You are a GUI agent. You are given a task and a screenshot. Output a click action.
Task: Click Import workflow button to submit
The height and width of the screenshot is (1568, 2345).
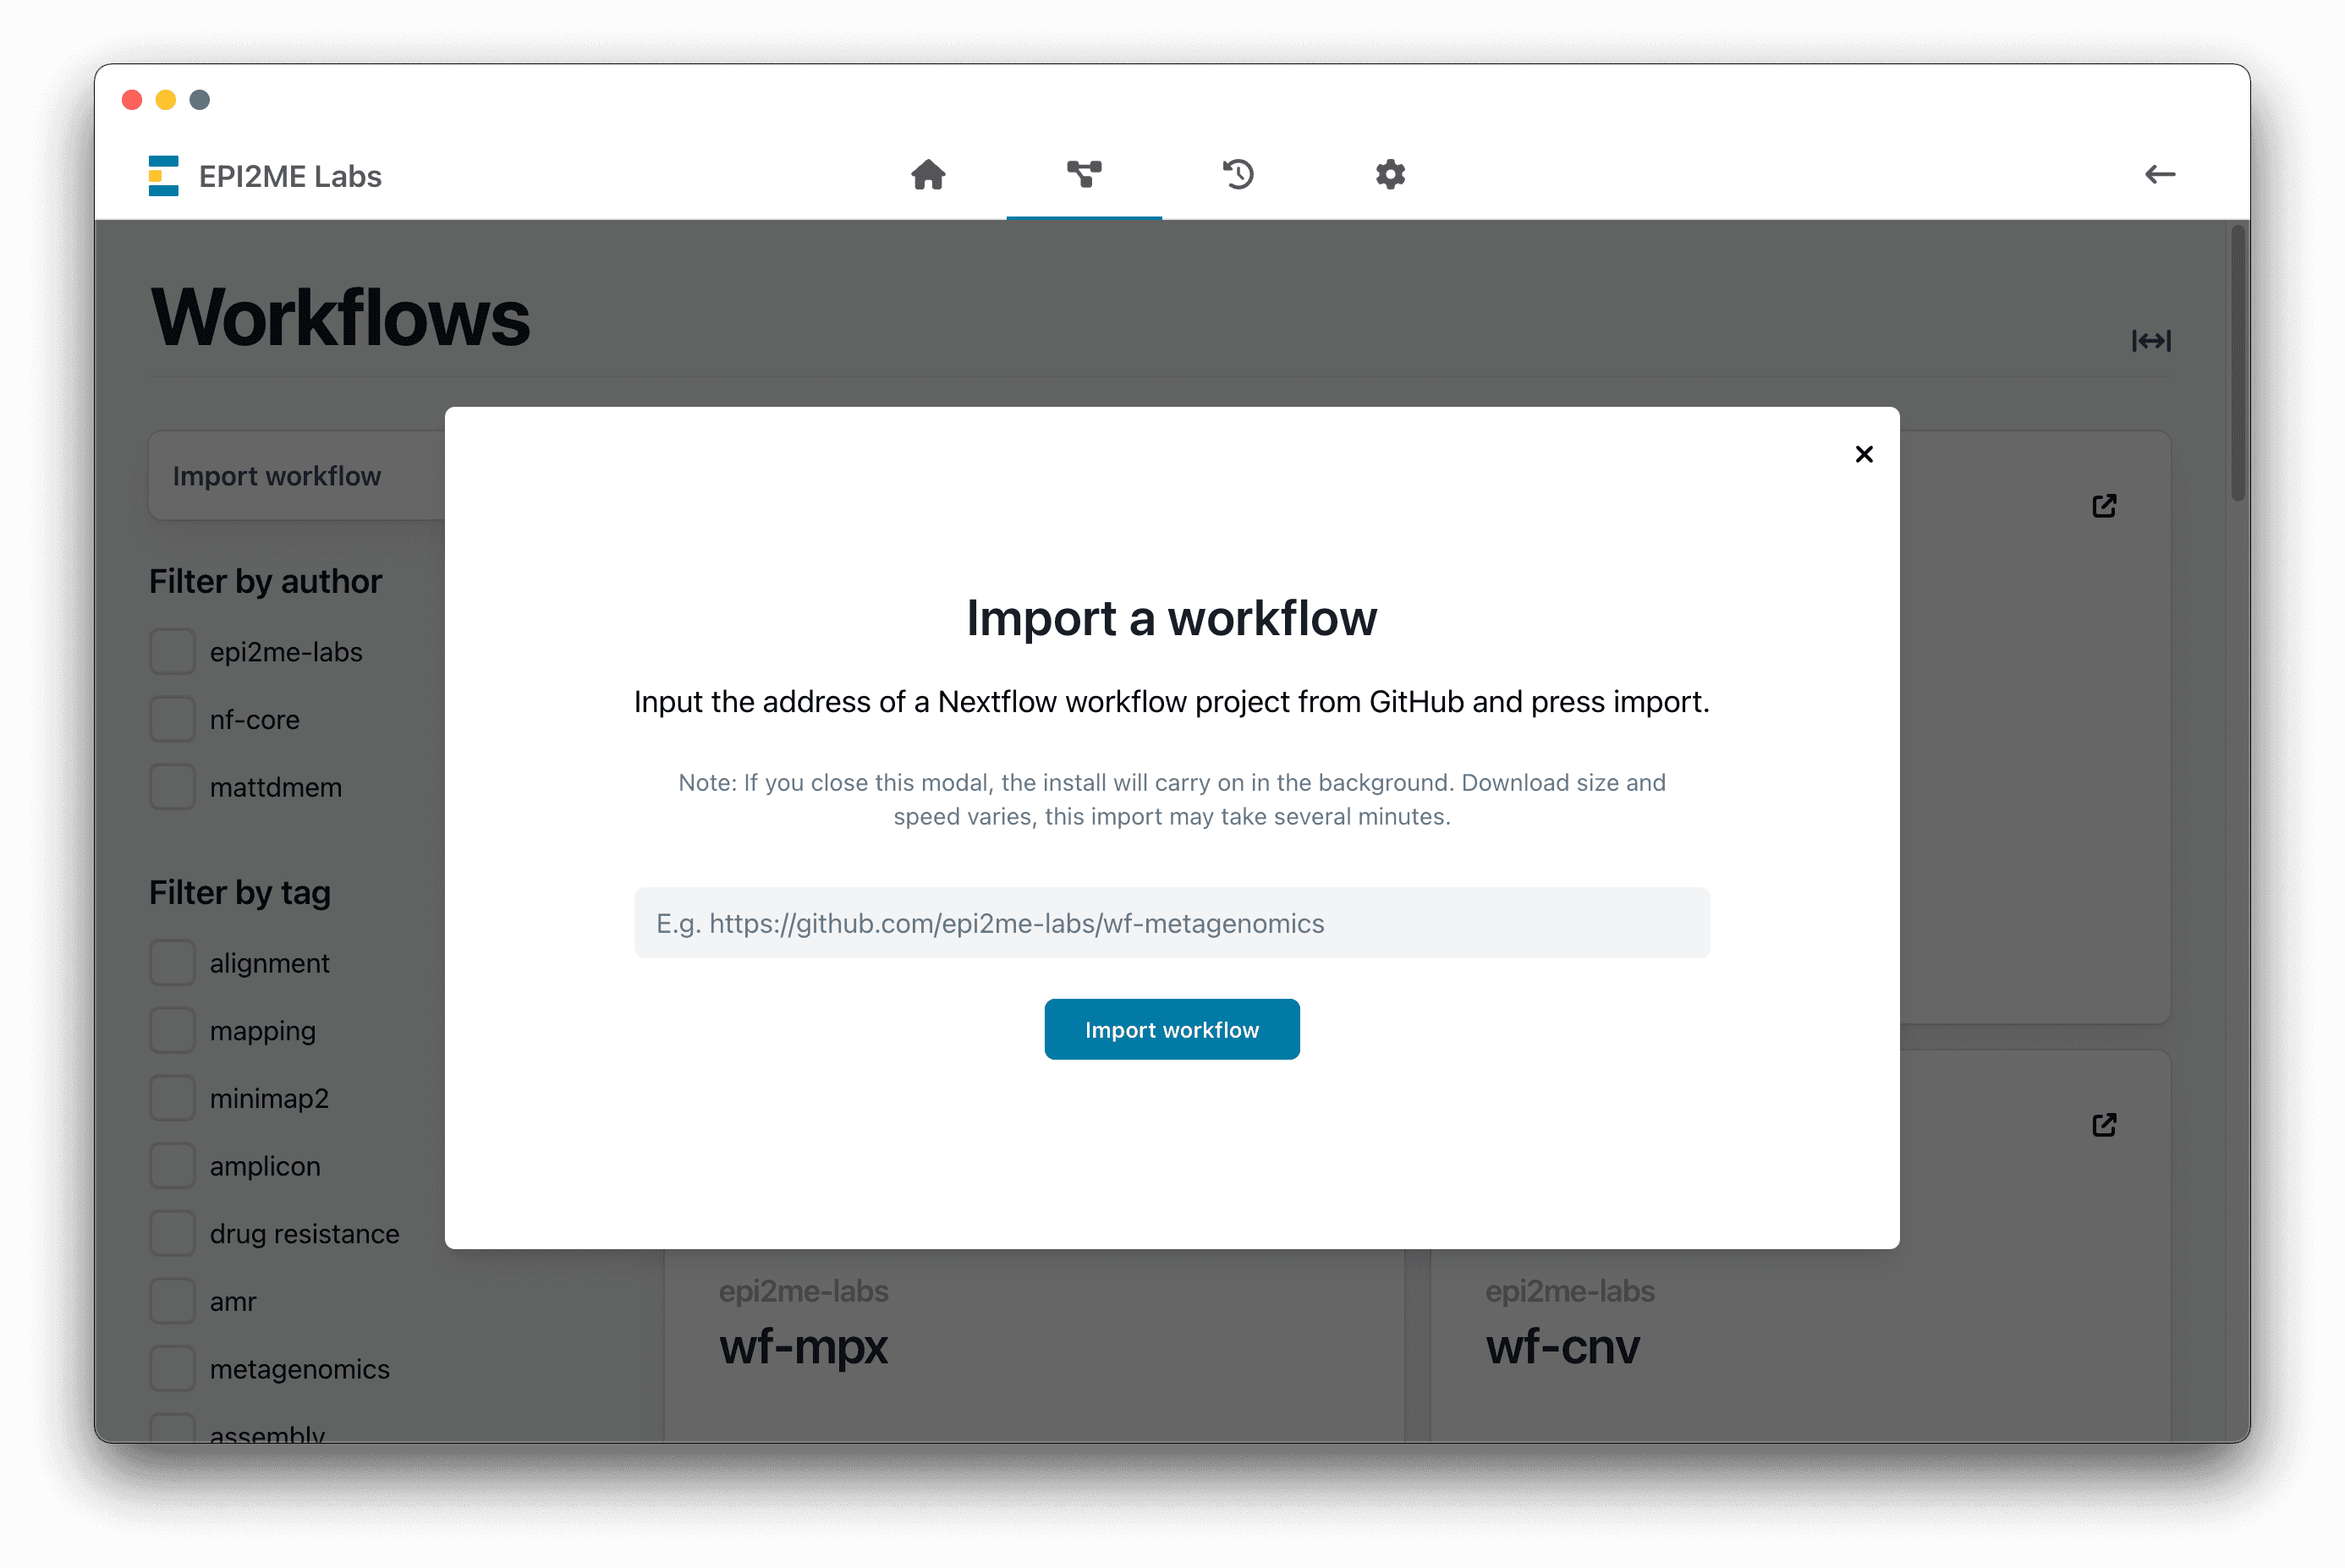(x=1171, y=1029)
